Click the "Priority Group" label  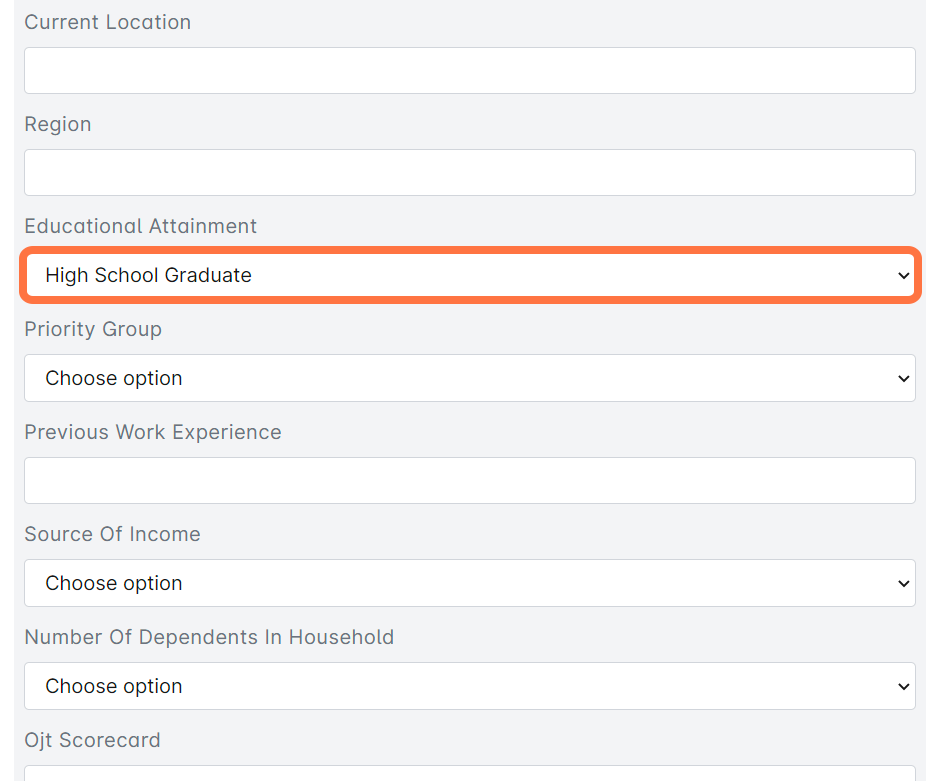click(93, 329)
